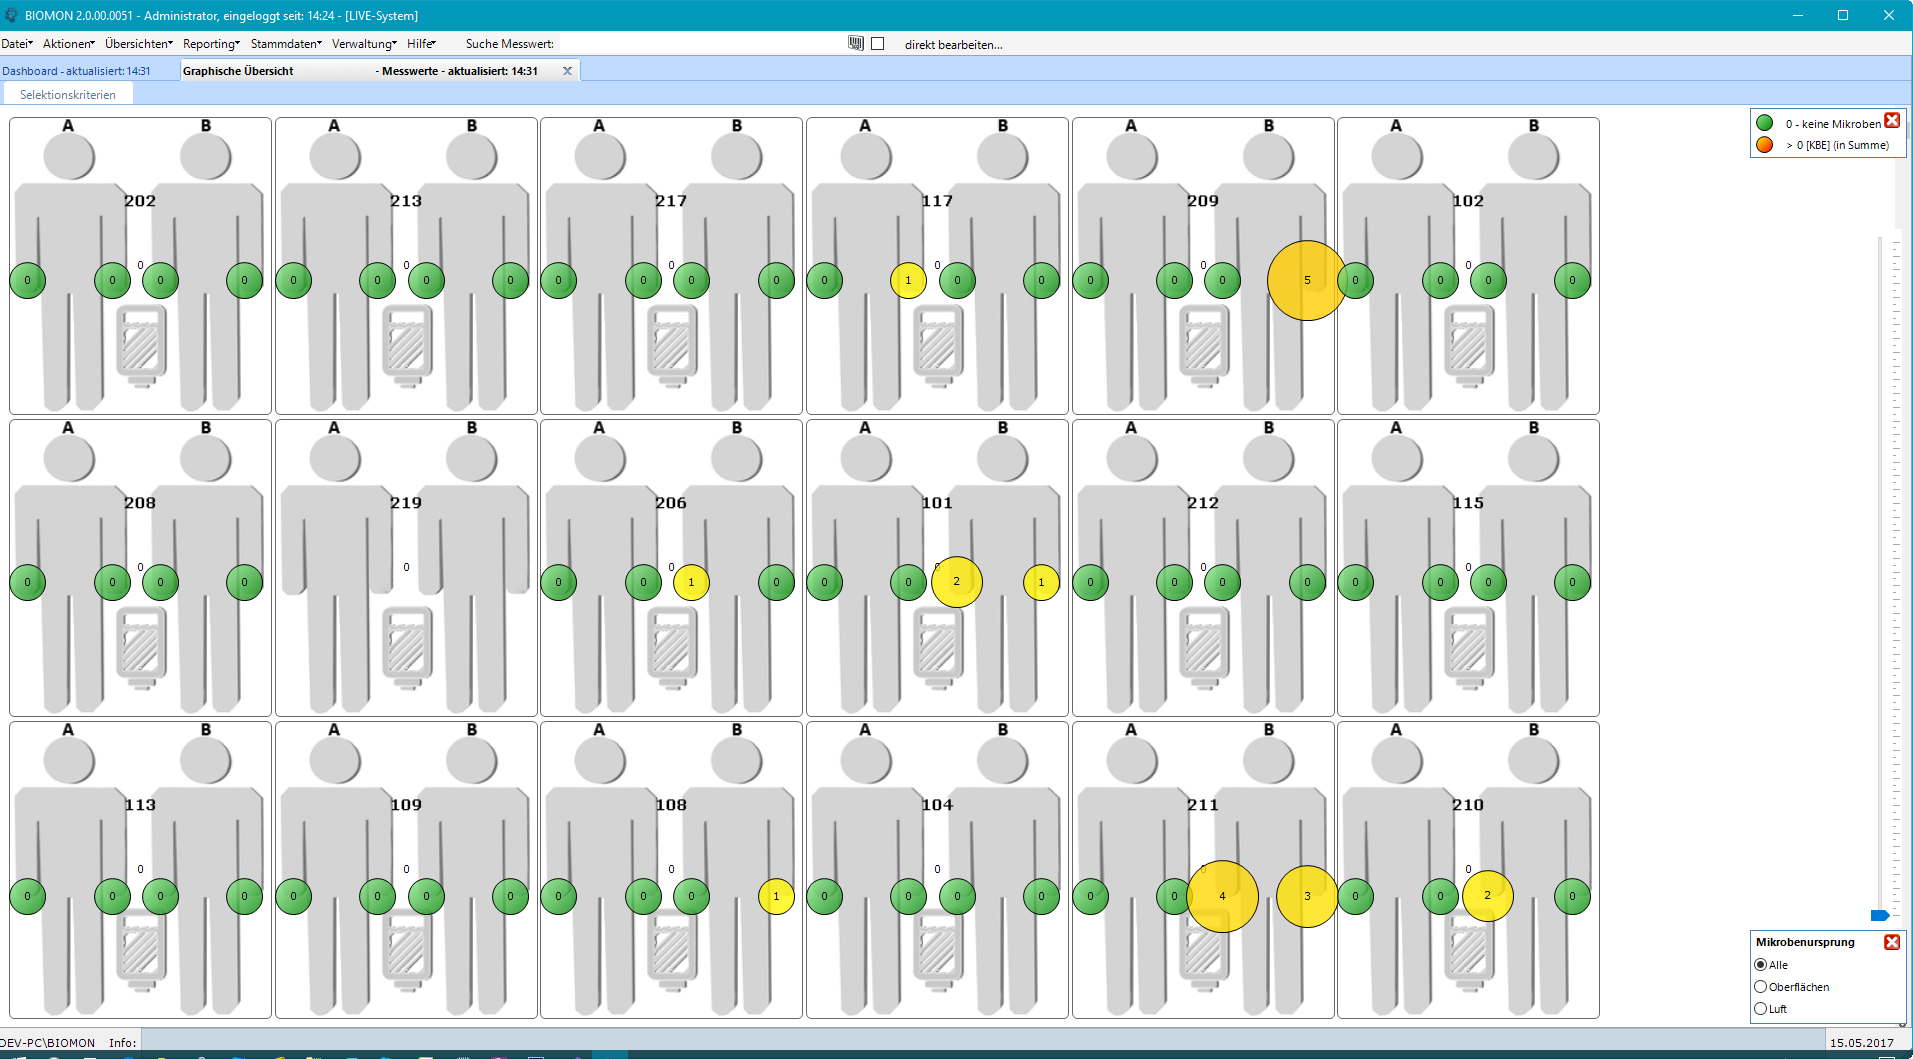Click the rightmost green 0 circle in room 102
1913x1059 pixels.
point(1572,280)
